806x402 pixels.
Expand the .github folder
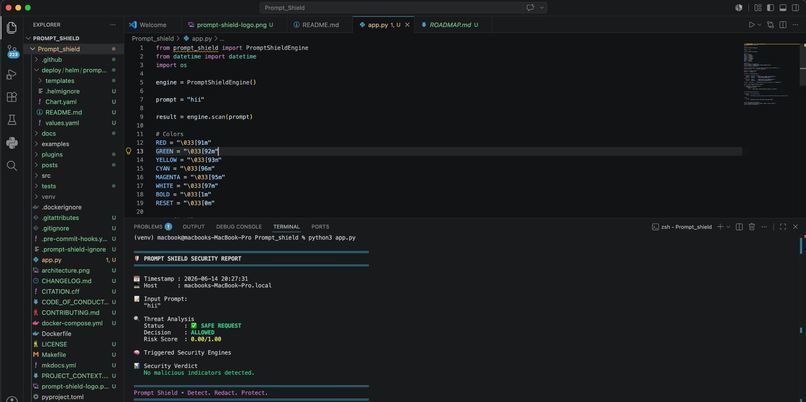[x=72, y=60]
